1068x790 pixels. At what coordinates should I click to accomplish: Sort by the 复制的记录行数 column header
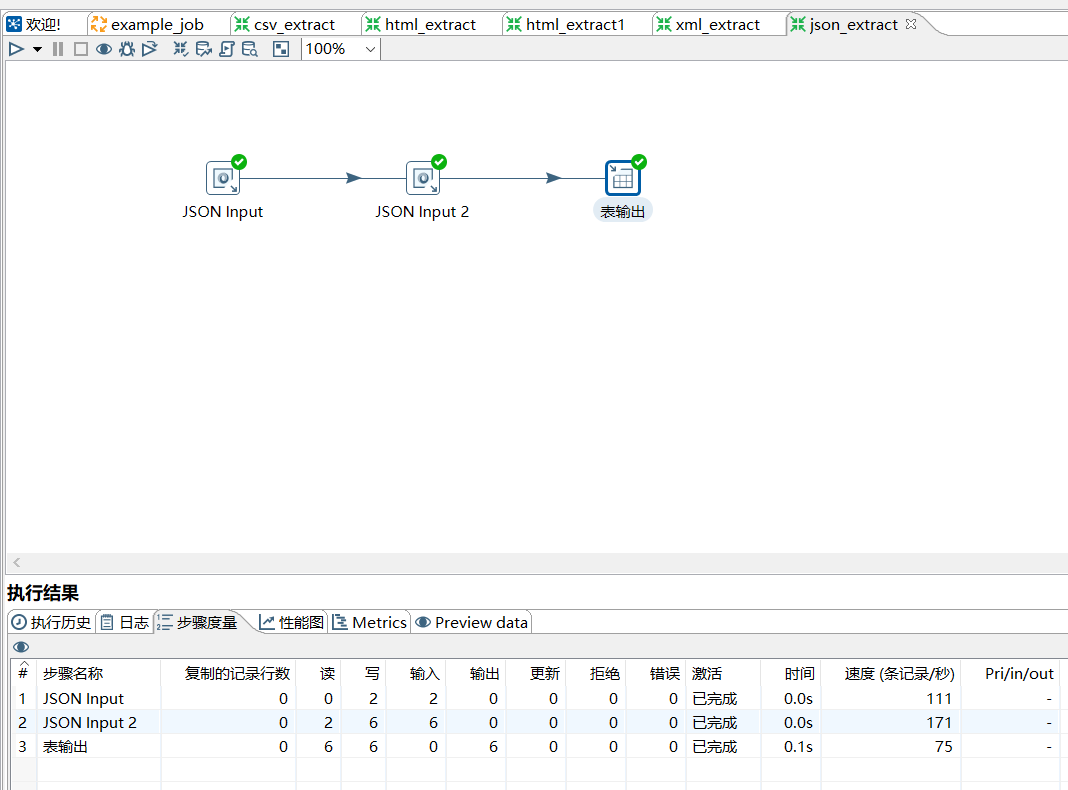point(229,674)
